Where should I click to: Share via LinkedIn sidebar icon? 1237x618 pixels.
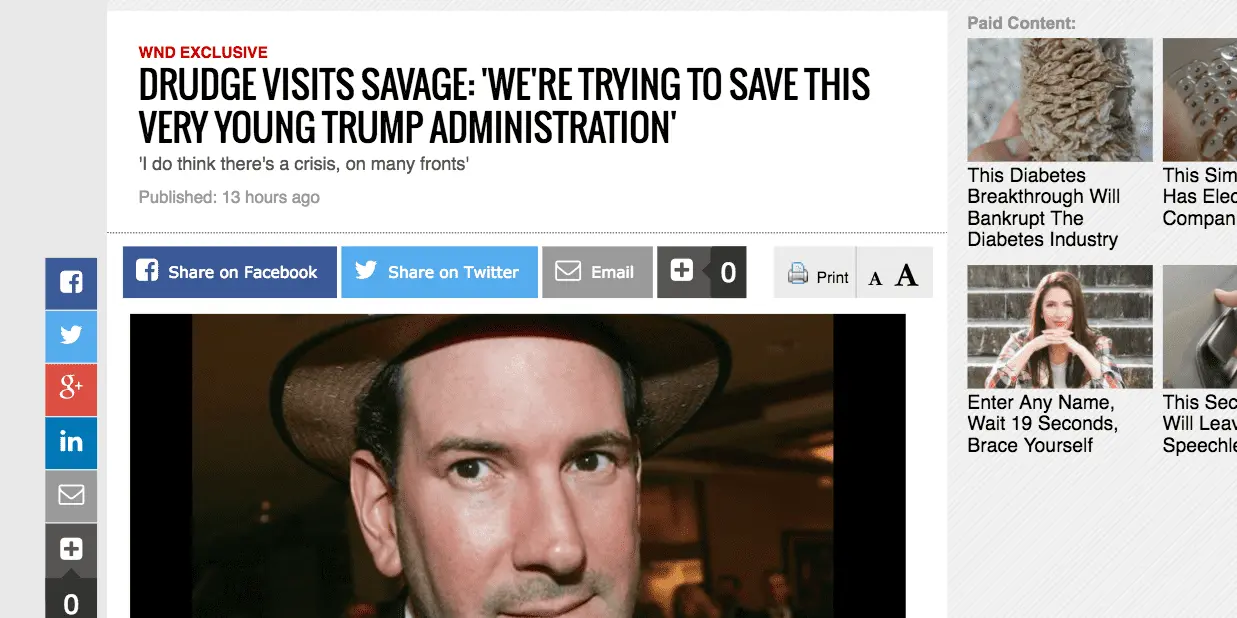[x=71, y=442]
